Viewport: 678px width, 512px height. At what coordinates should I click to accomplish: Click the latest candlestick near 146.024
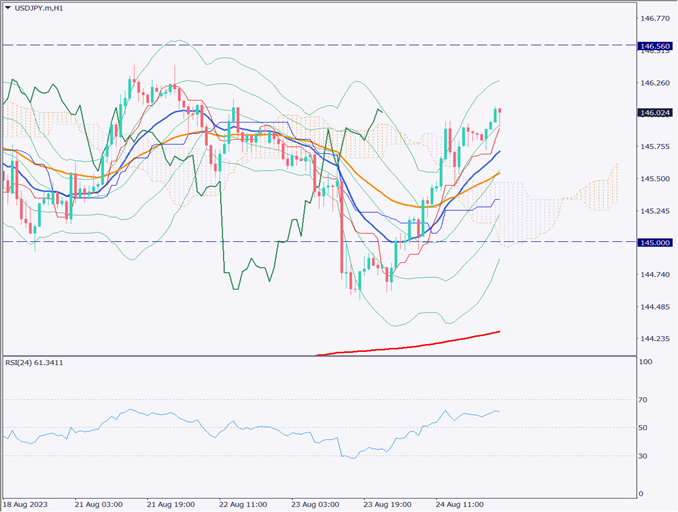tap(498, 113)
